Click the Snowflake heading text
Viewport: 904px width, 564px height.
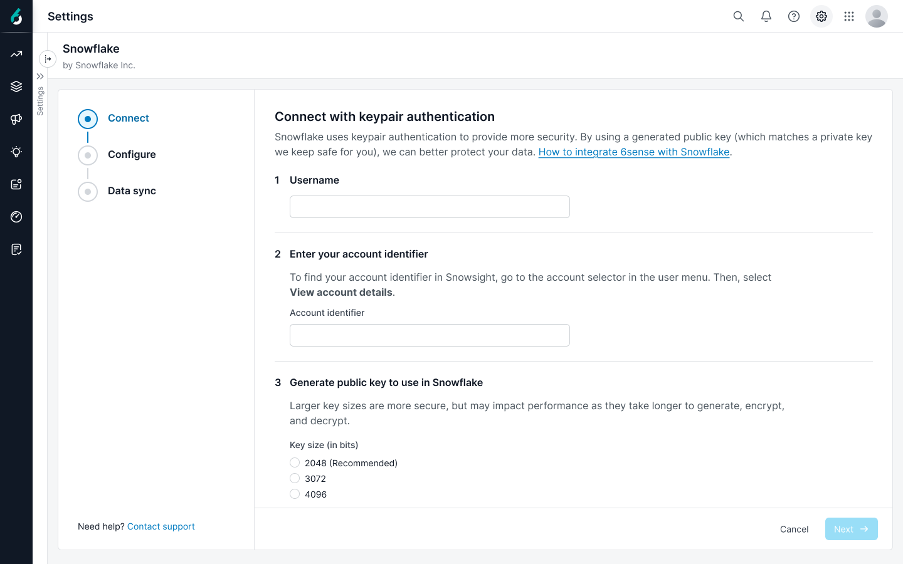(x=91, y=48)
